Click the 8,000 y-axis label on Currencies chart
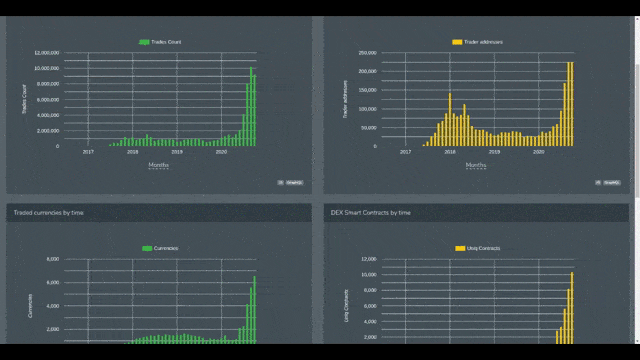The image size is (640, 360). tap(53, 259)
